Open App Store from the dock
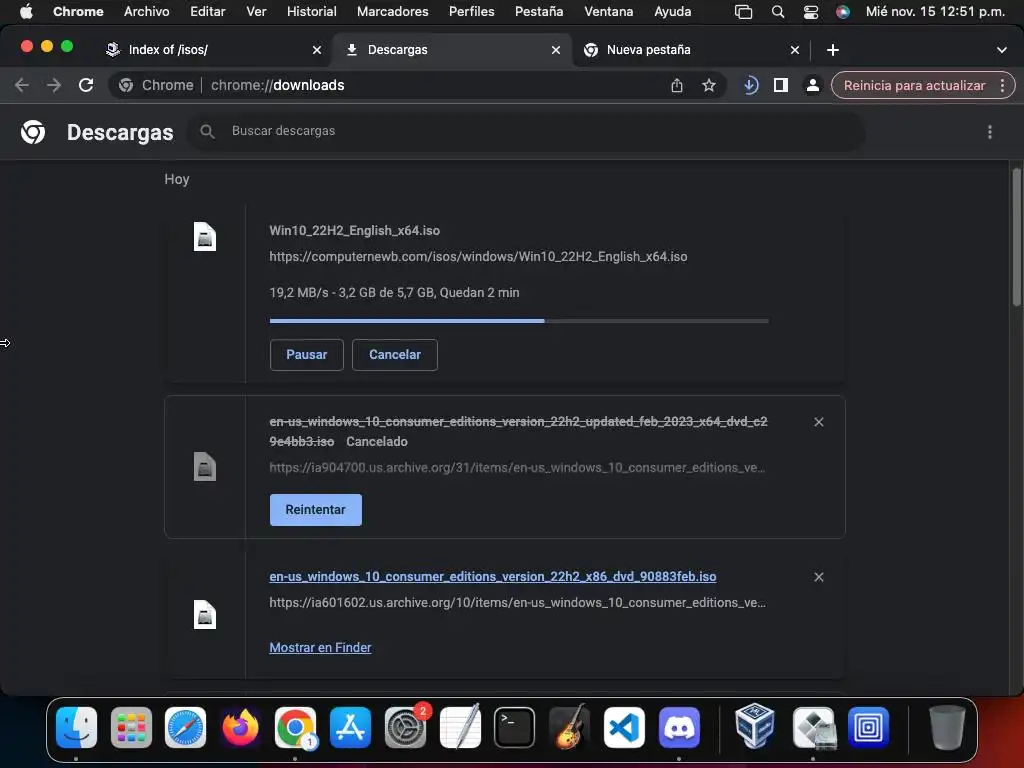The width and height of the screenshot is (1024, 768). click(x=351, y=727)
